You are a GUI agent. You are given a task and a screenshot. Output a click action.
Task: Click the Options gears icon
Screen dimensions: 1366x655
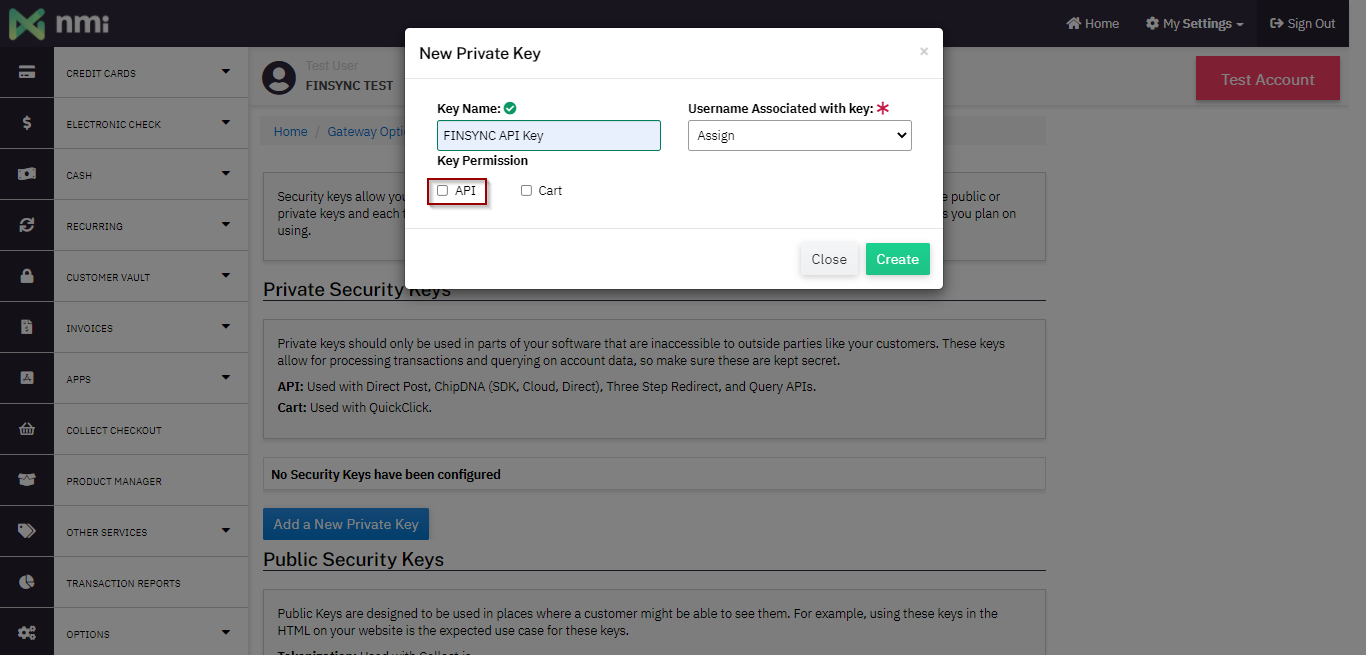point(27,632)
